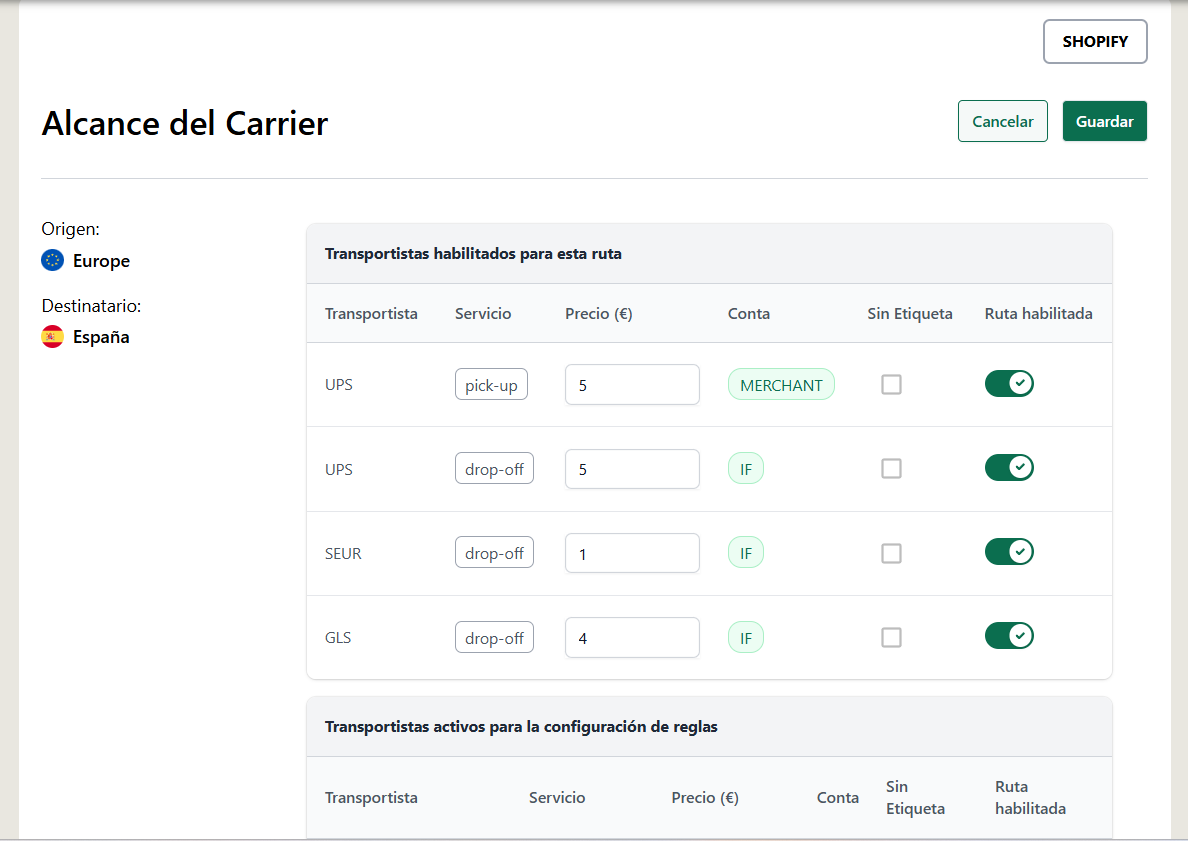This screenshot has height=841, width=1188.
Task: Edit price field for GLS
Action: click(632, 638)
